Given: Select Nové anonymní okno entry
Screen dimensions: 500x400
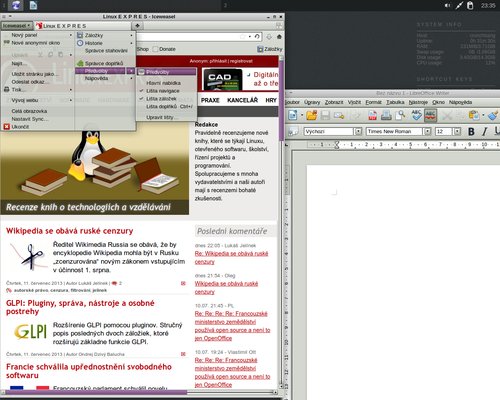Looking at the screenshot, I should [x=38, y=43].
